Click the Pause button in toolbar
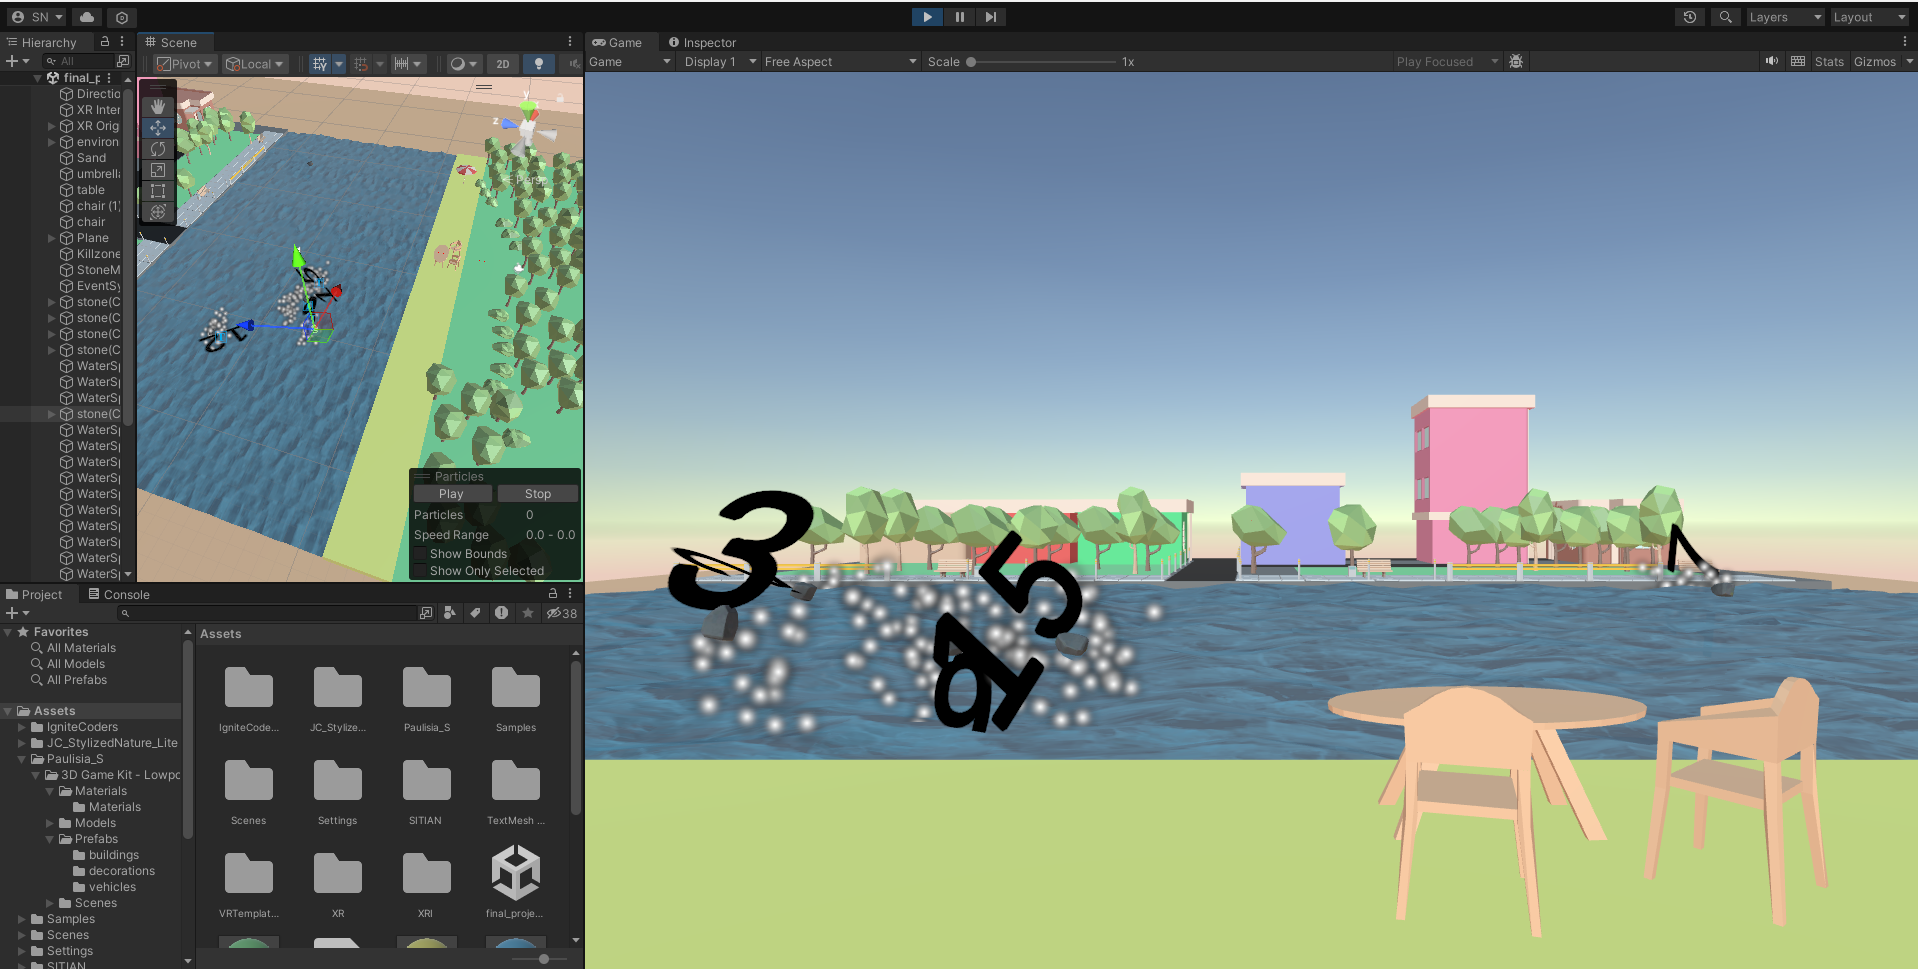 tap(959, 17)
